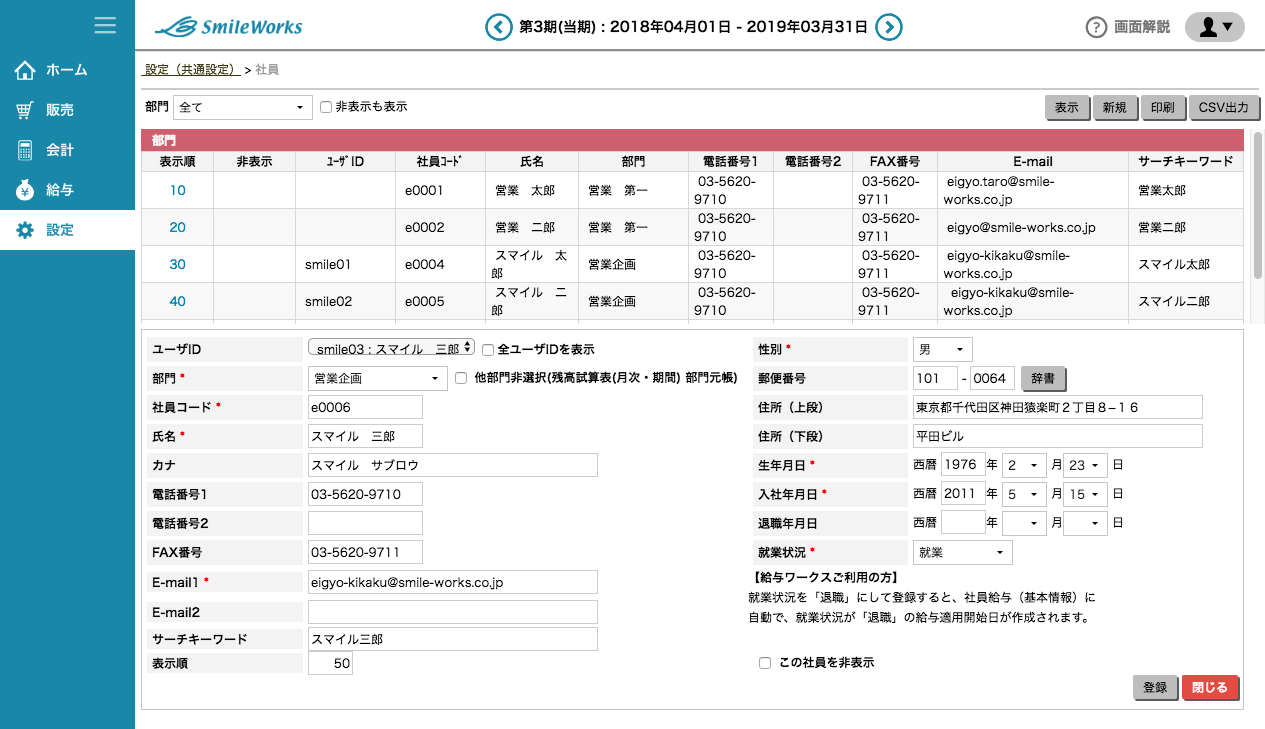This screenshot has height=729, width=1265.
Task: Open the birth month dropdown showing 2
Action: pos(1024,465)
